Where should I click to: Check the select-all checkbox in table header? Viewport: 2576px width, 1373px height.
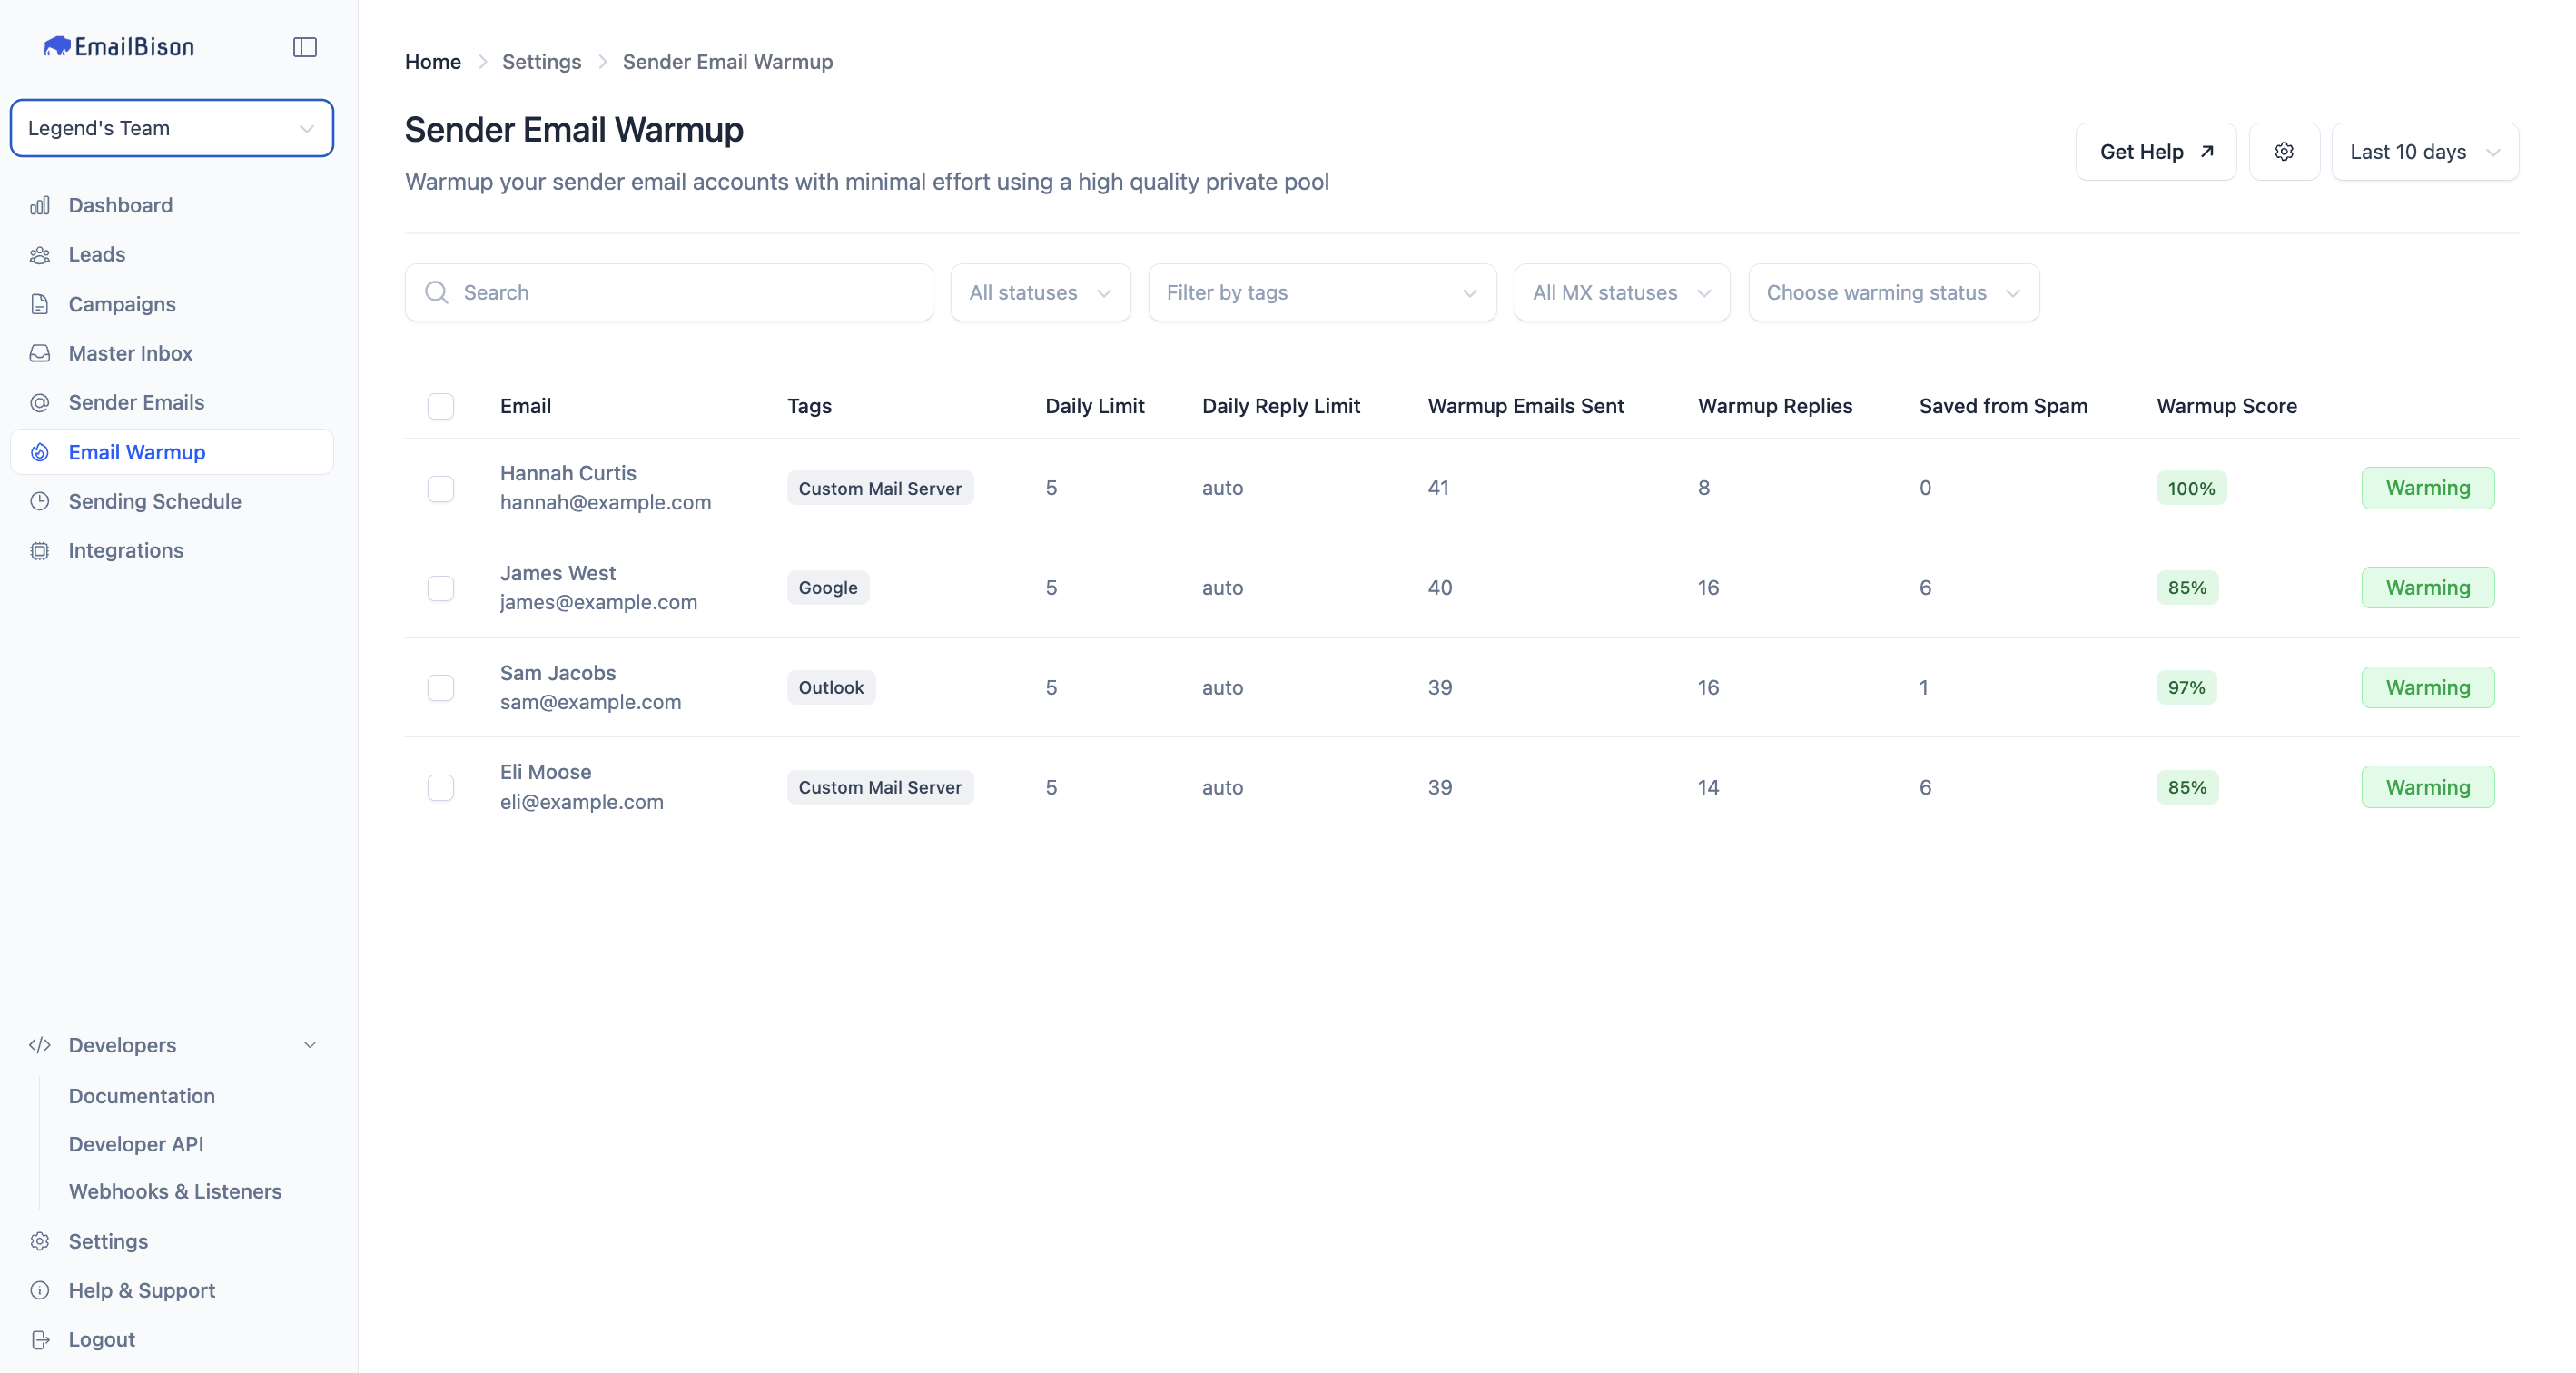(441, 406)
